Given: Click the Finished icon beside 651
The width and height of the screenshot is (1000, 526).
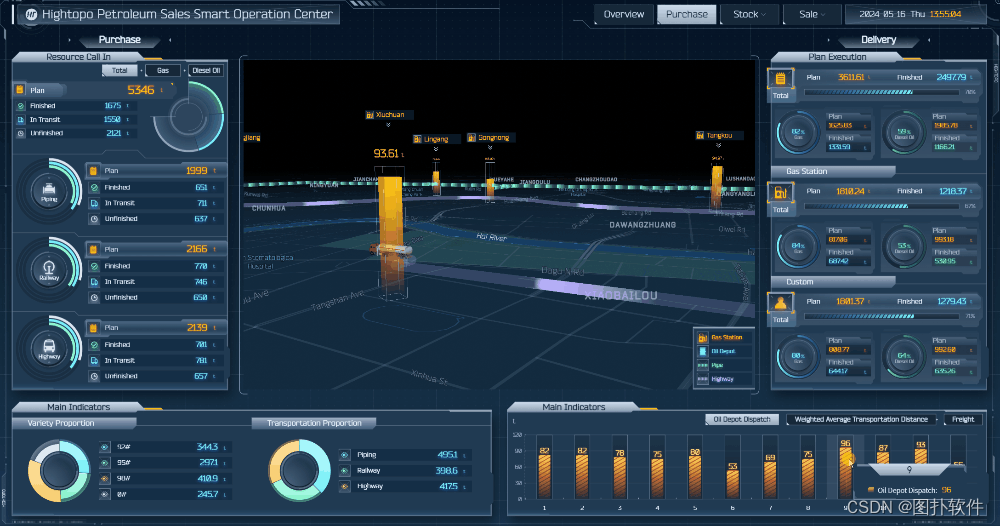Looking at the screenshot, I should 94,187.
